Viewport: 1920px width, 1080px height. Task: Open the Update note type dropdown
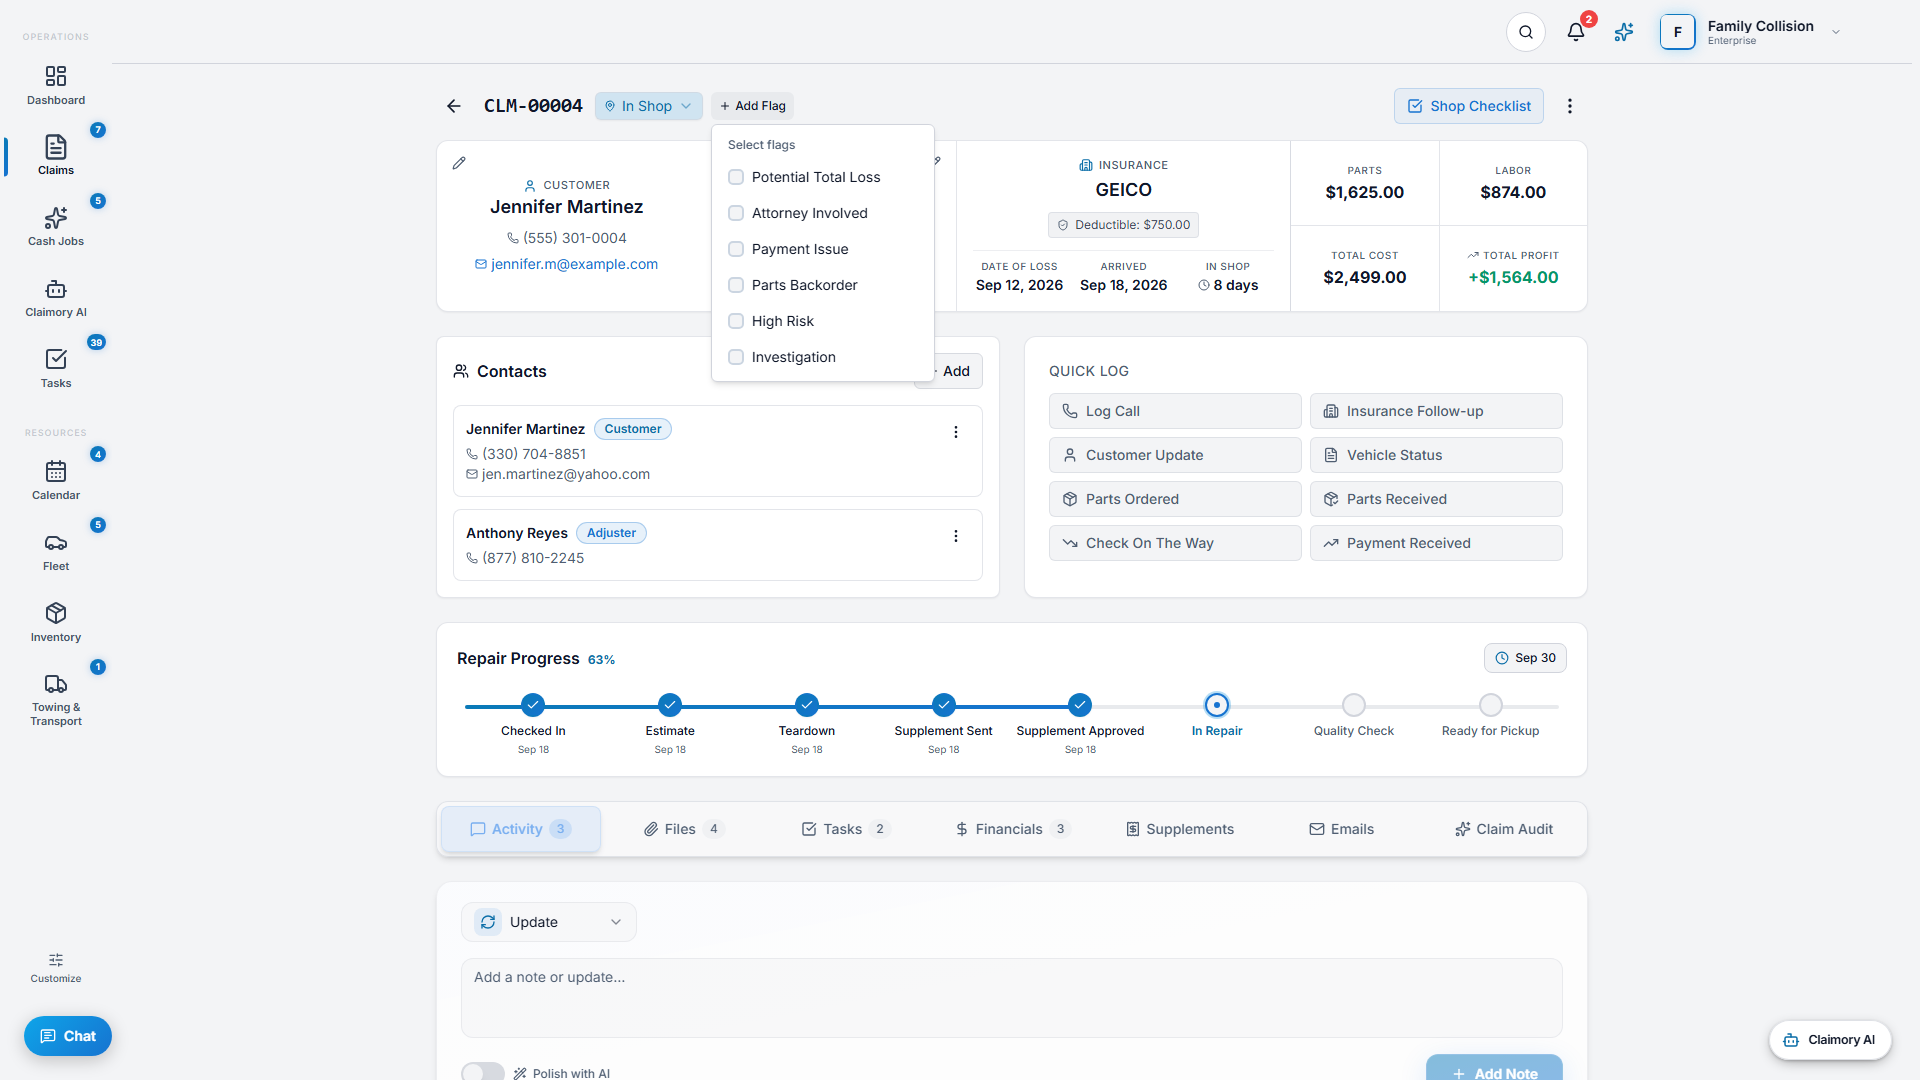[x=549, y=922]
